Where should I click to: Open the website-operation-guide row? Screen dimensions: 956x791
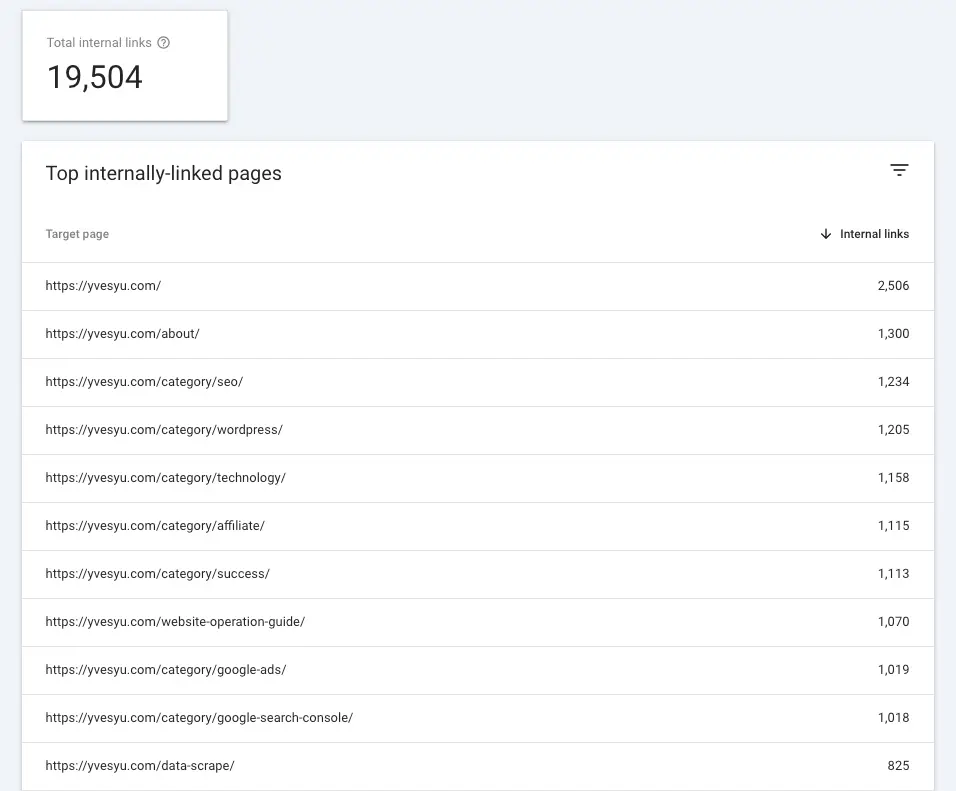tap(175, 622)
